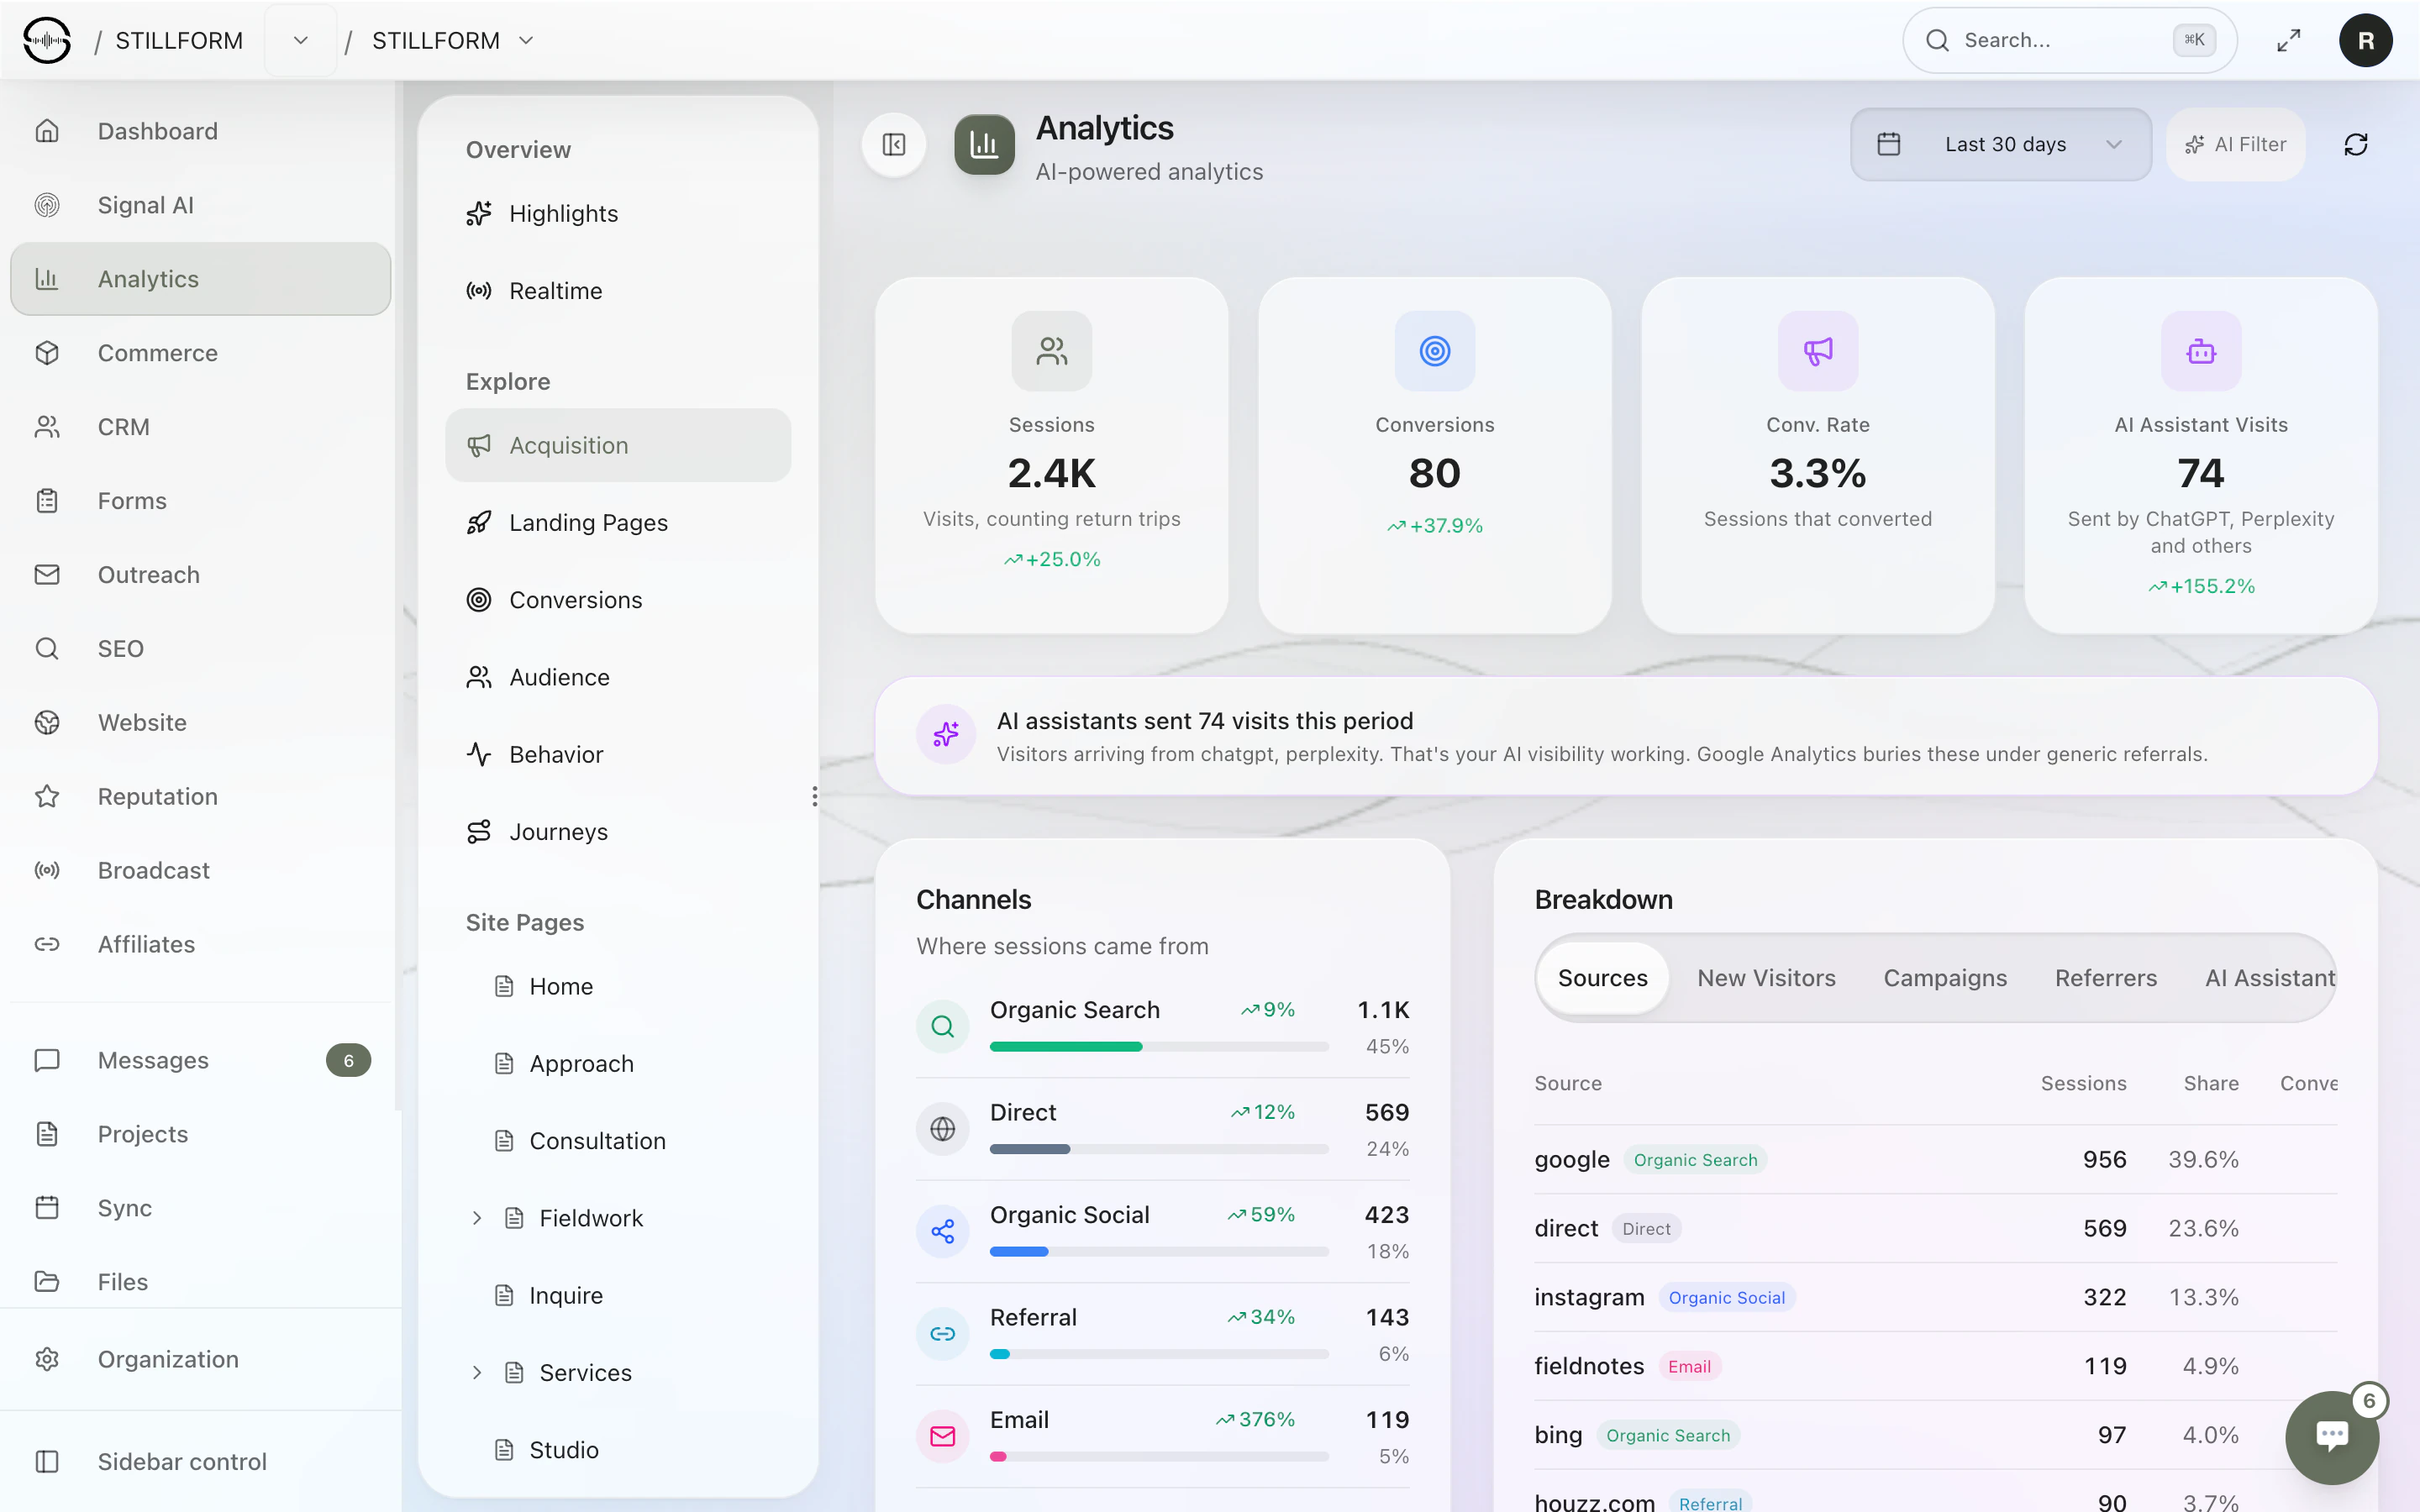Click the Organic Search magnifier channel icon
Image resolution: width=2420 pixels, height=1512 pixels.
942,1026
